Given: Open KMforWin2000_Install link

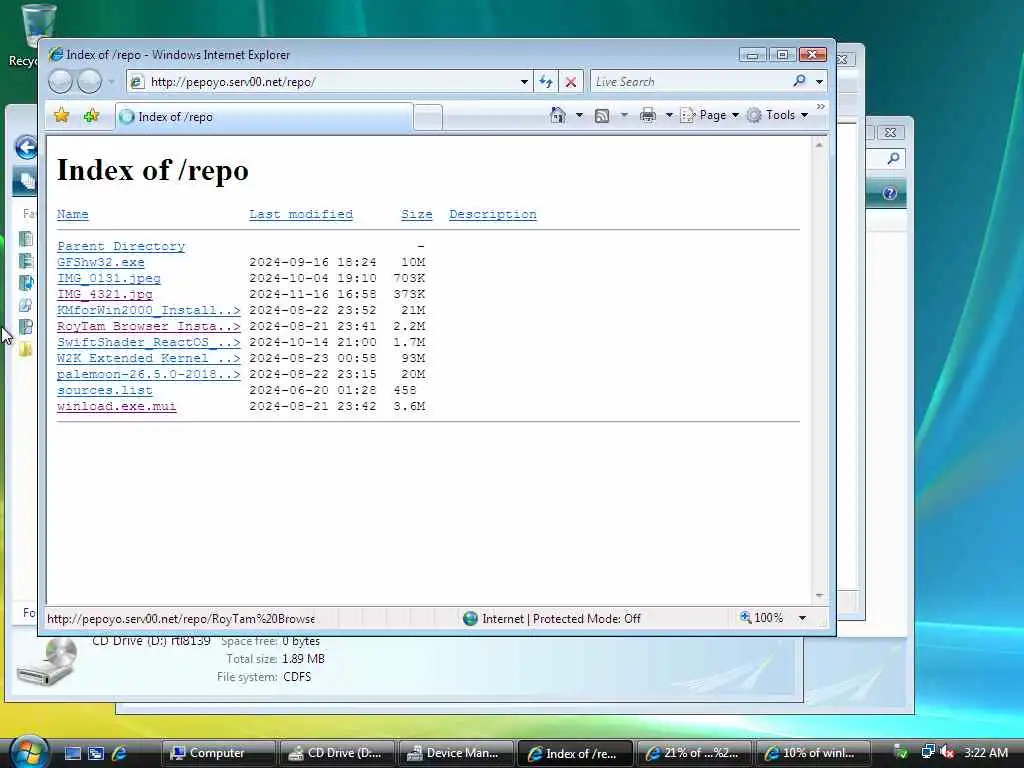Looking at the screenshot, I should 148,310.
